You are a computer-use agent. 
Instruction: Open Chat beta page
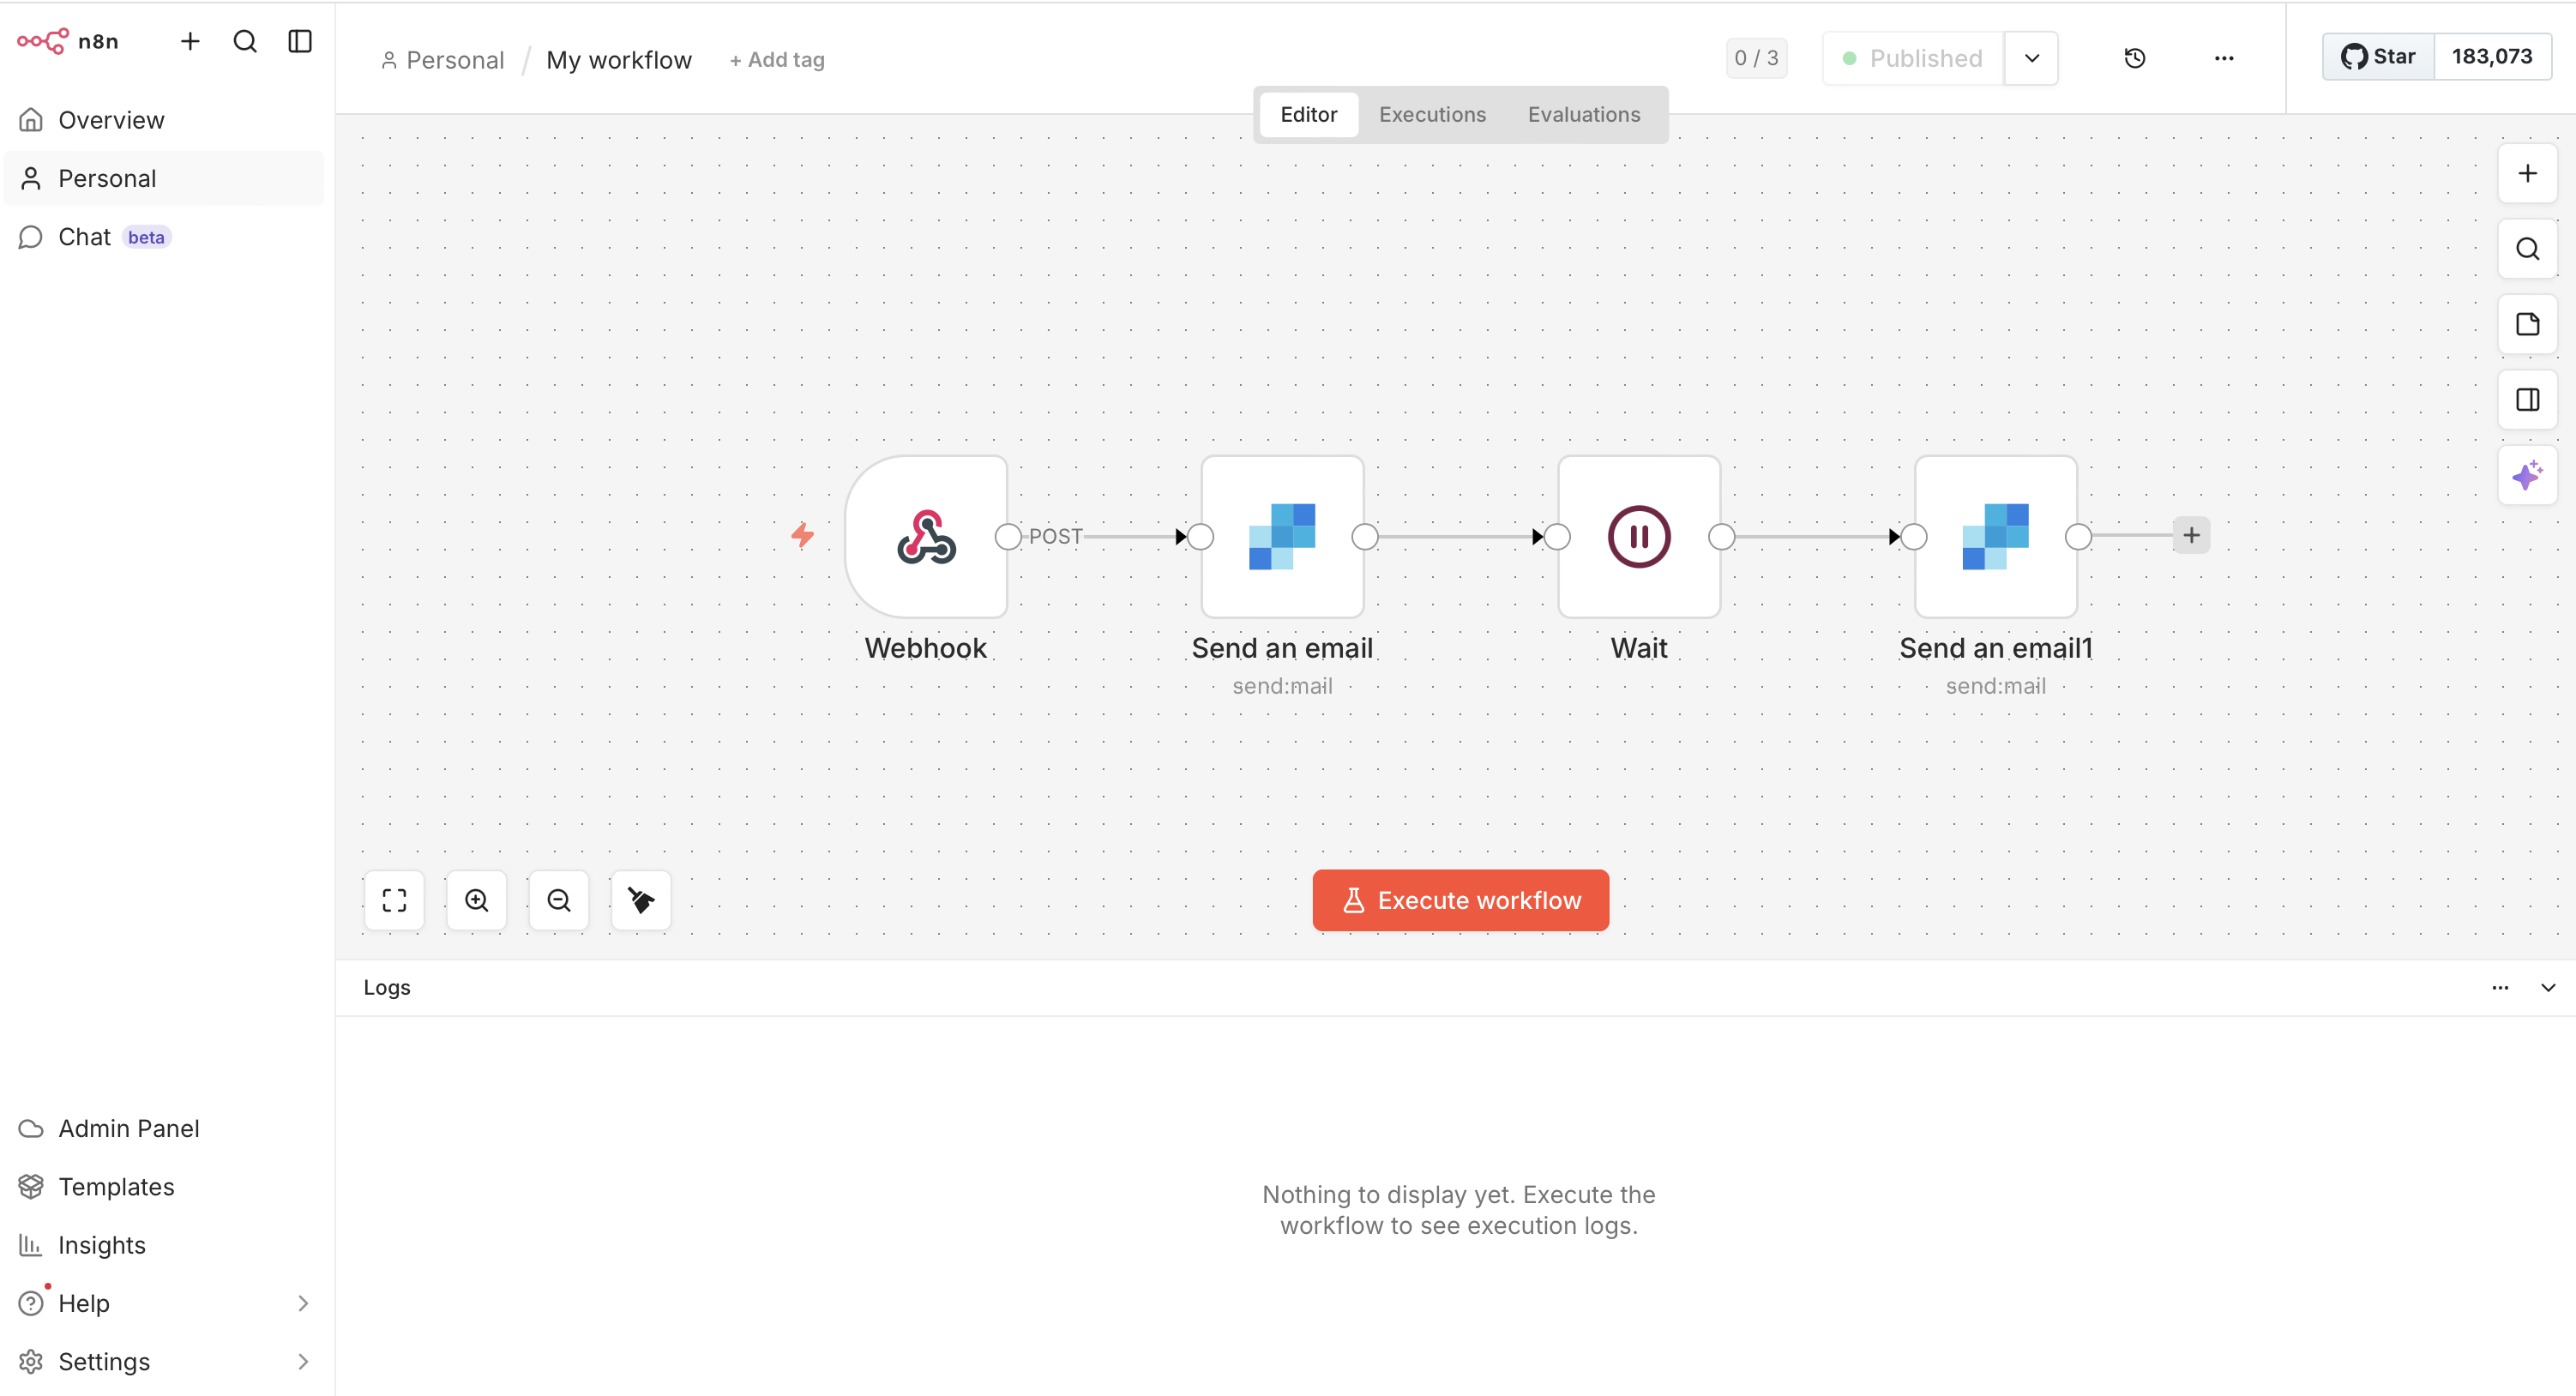point(164,237)
